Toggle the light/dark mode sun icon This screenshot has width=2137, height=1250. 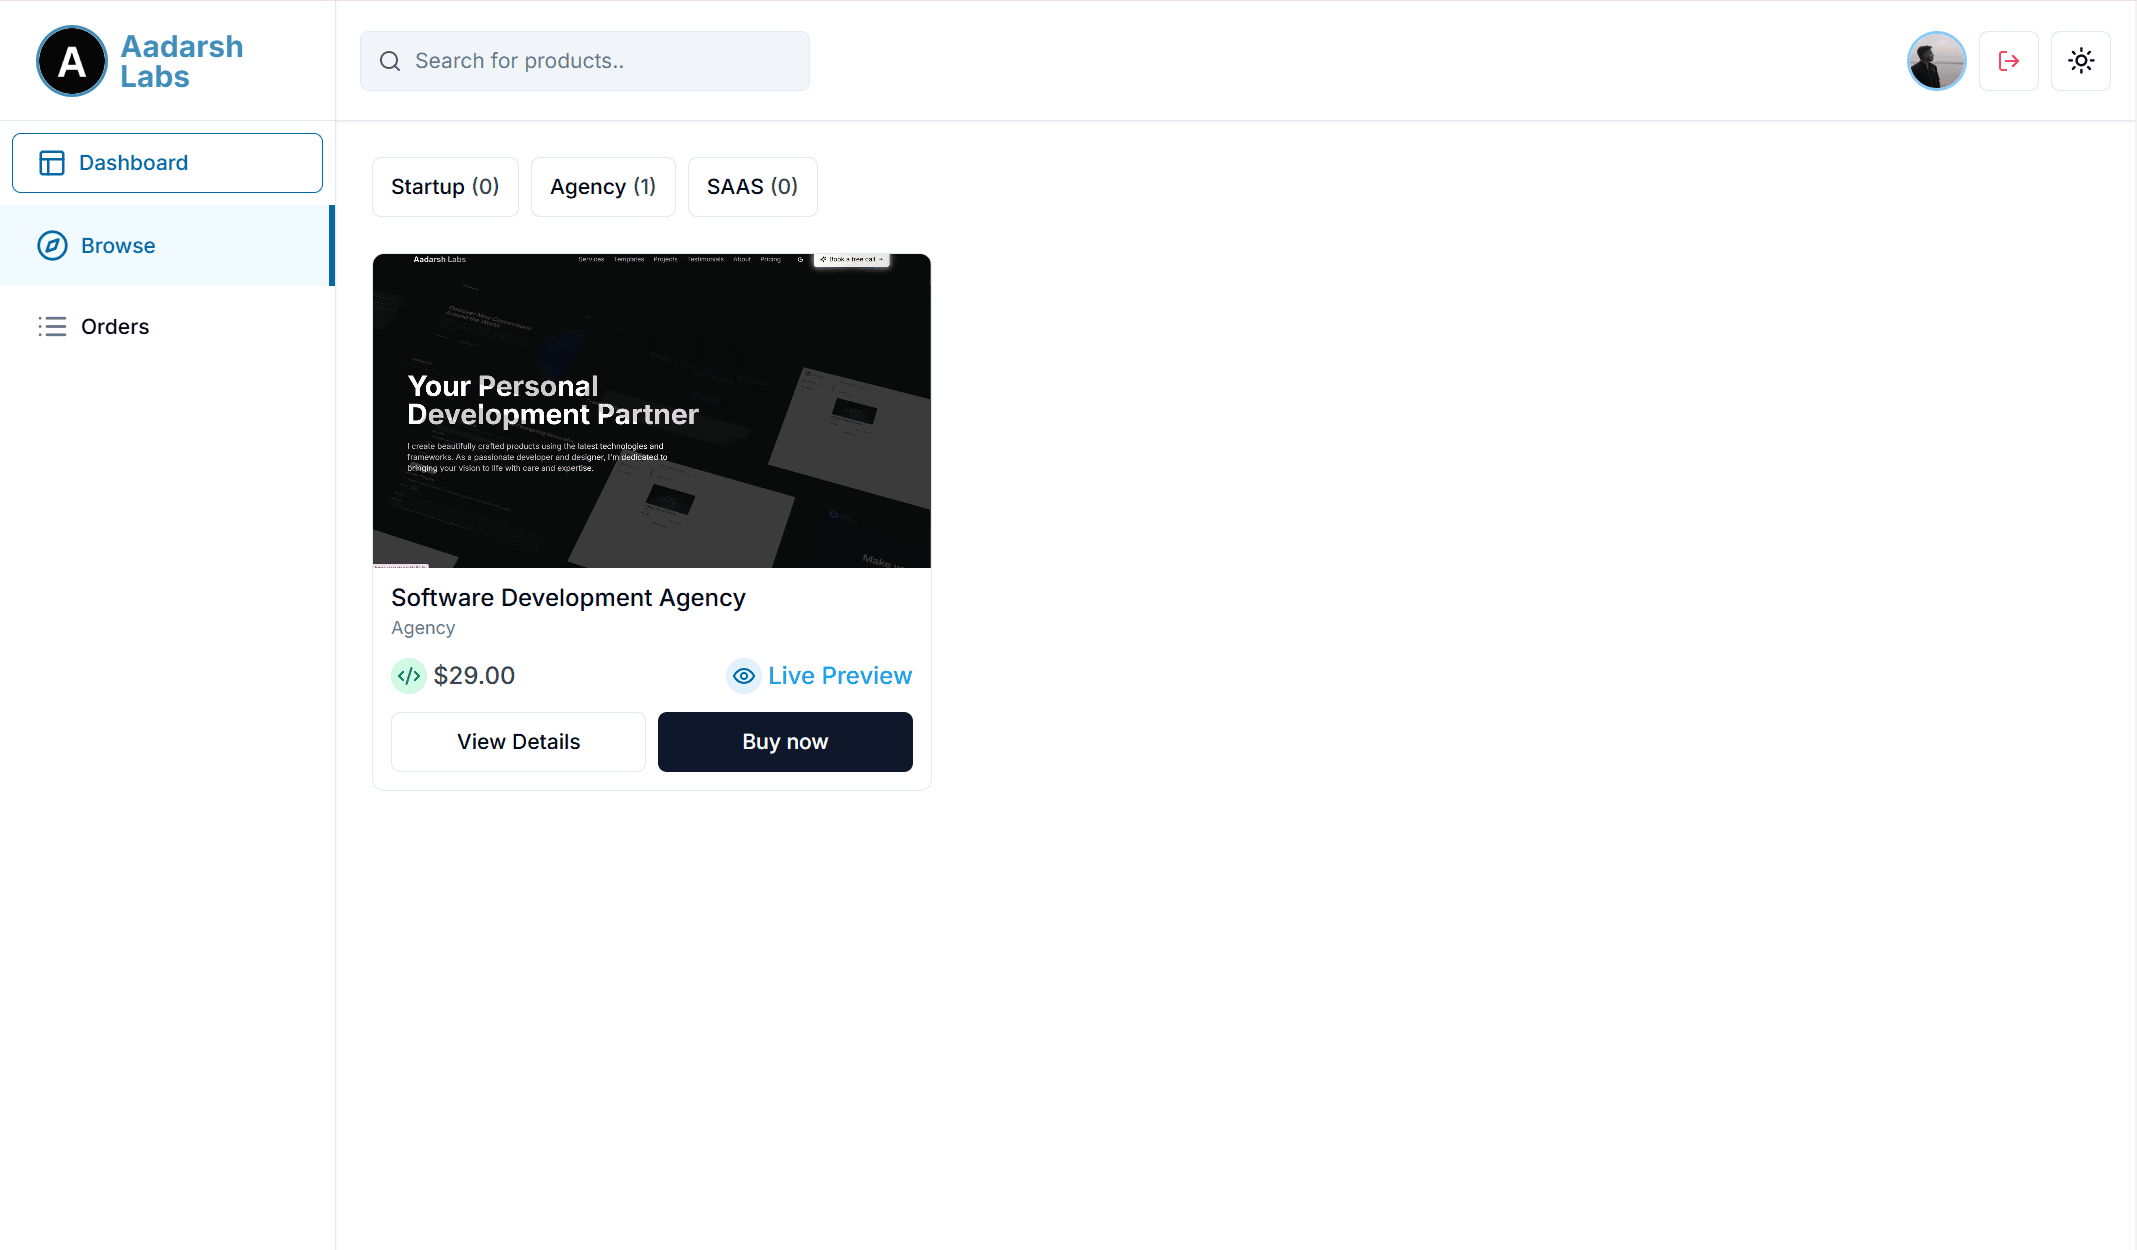point(2080,61)
